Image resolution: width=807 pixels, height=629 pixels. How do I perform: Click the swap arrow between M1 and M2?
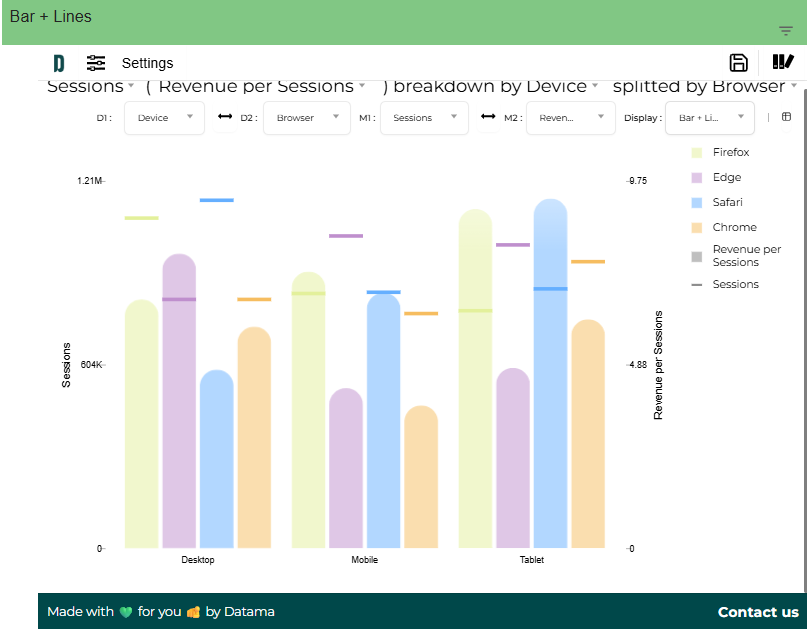(x=489, y=117)
